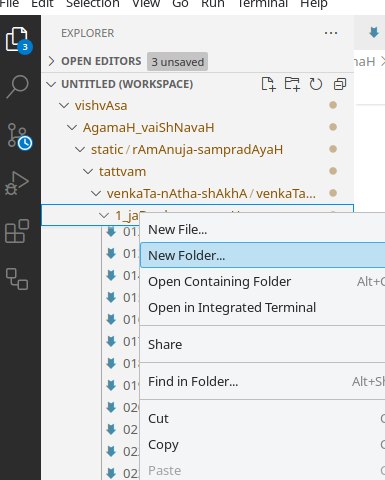Open the Extensions view icon
Screen dimensions: 385x480
[17, 231]
